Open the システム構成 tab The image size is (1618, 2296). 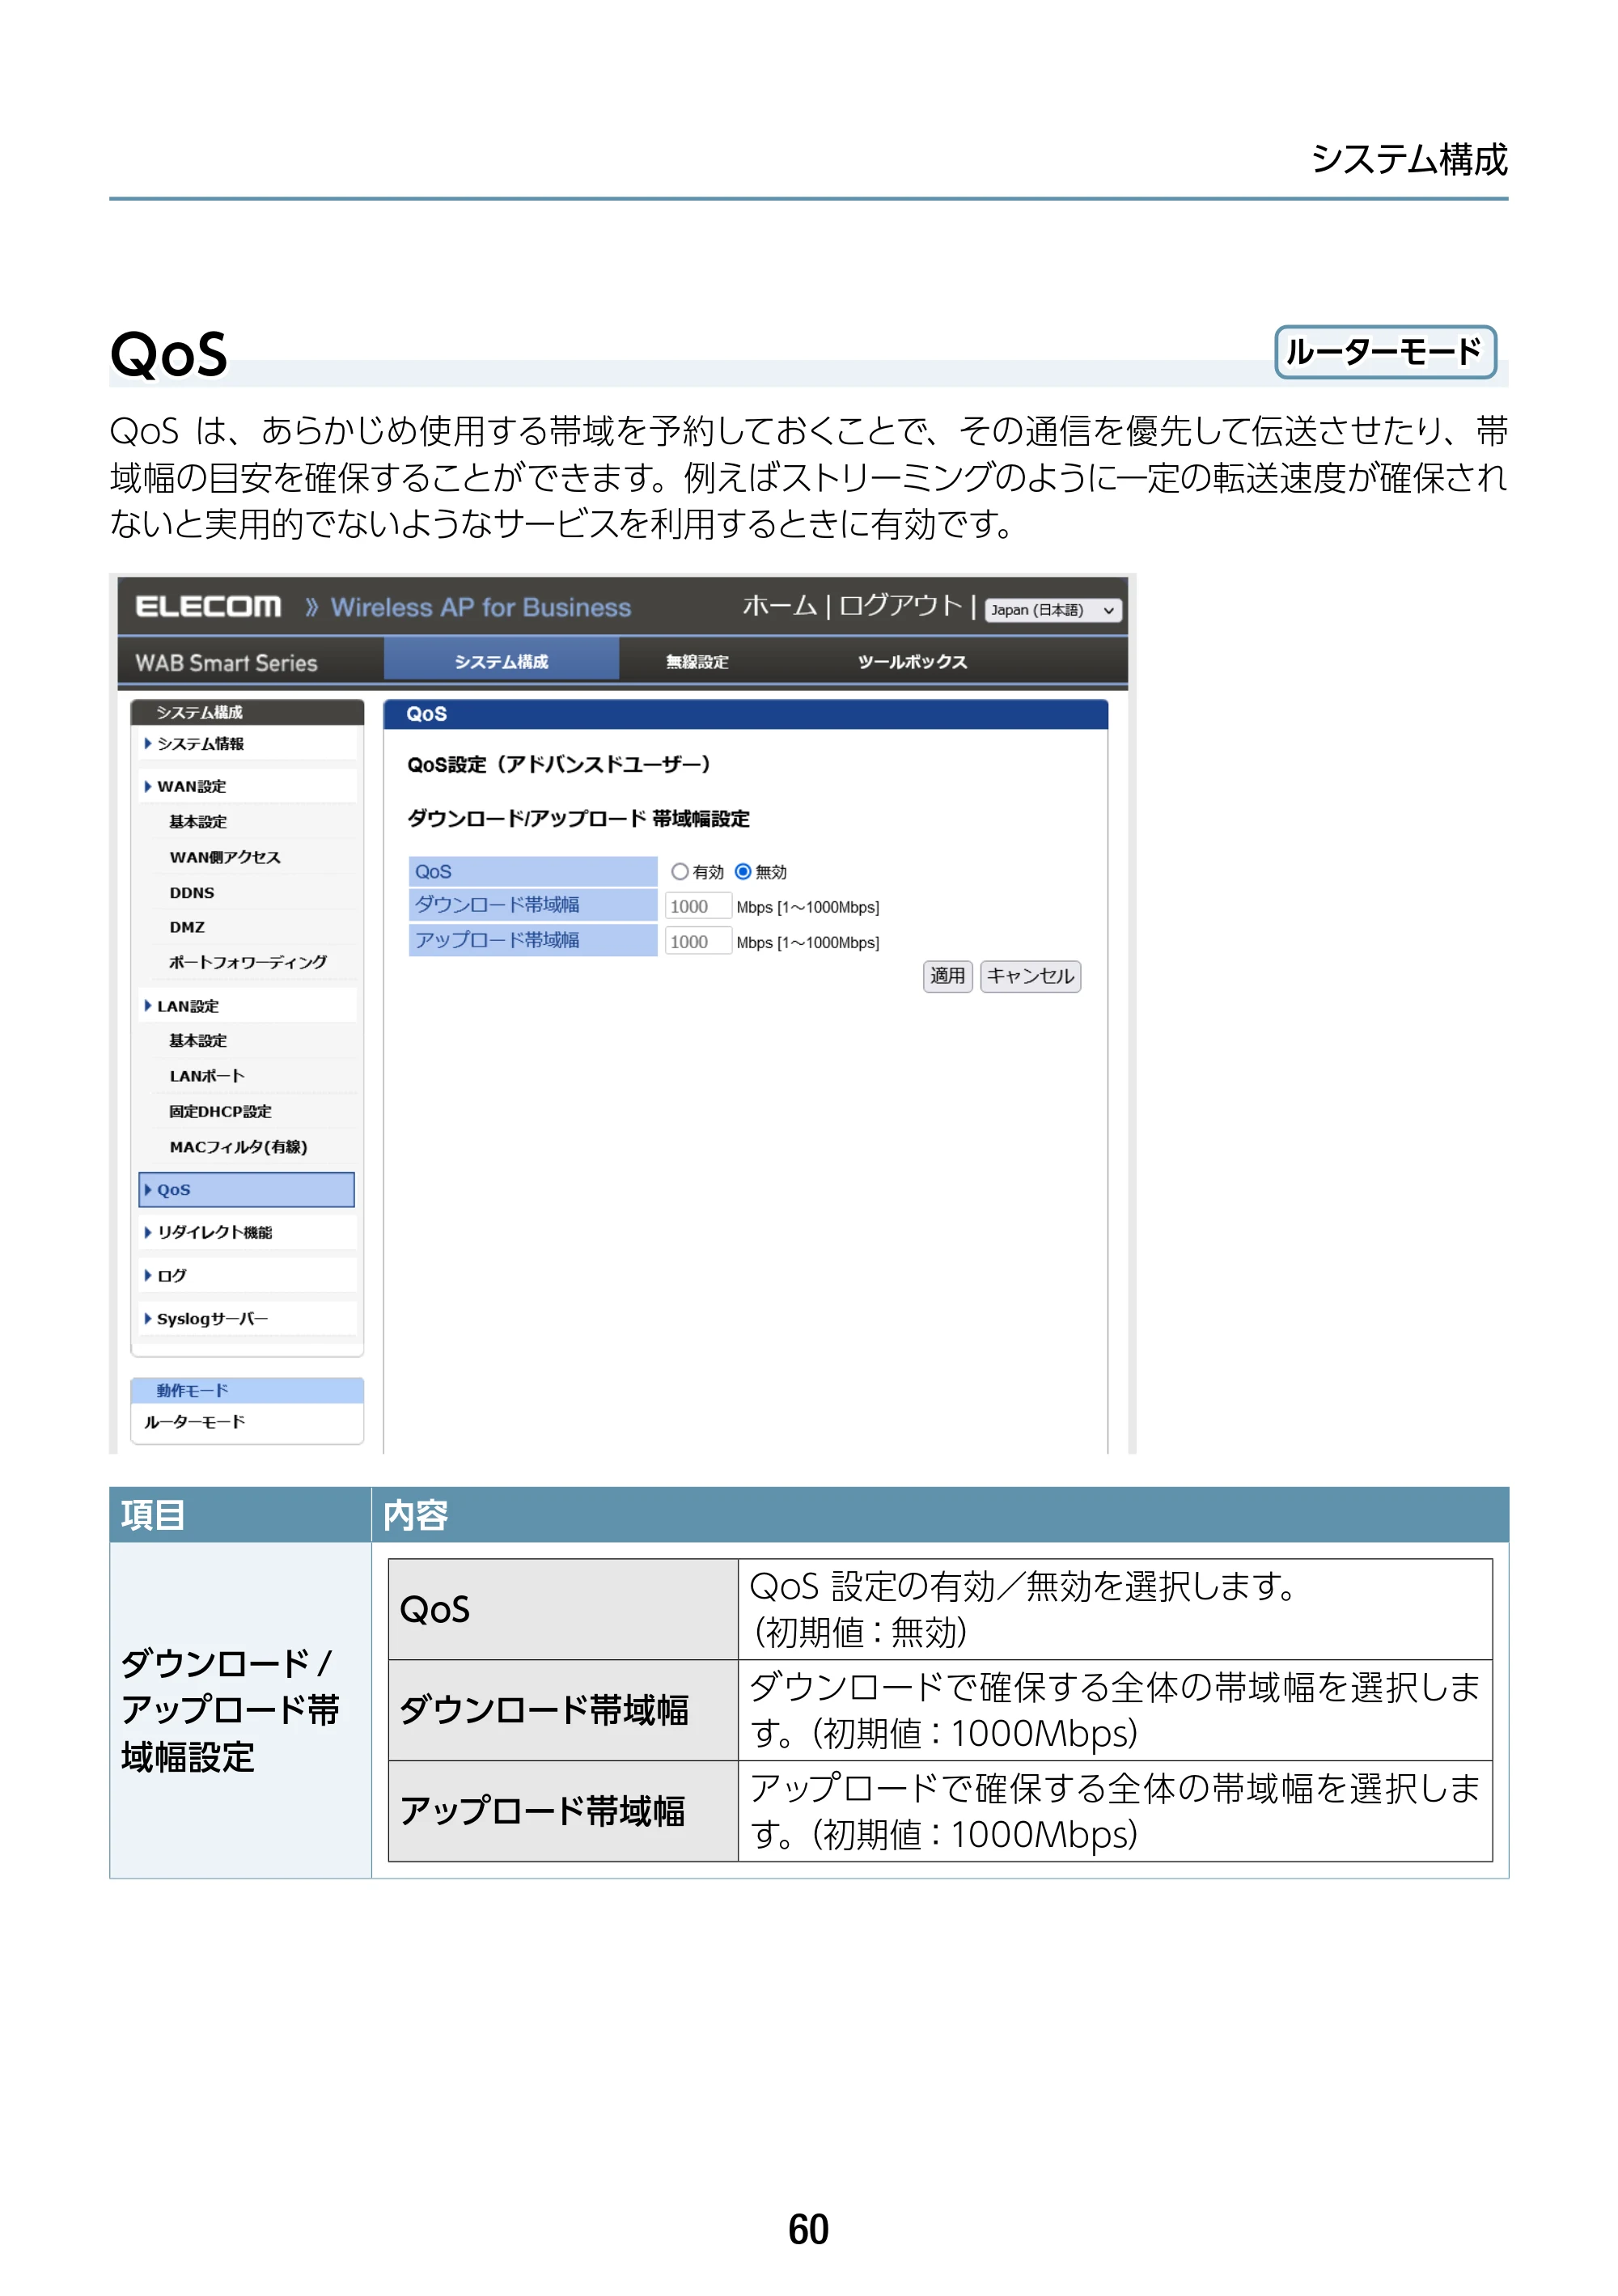[x=501, y=661]
